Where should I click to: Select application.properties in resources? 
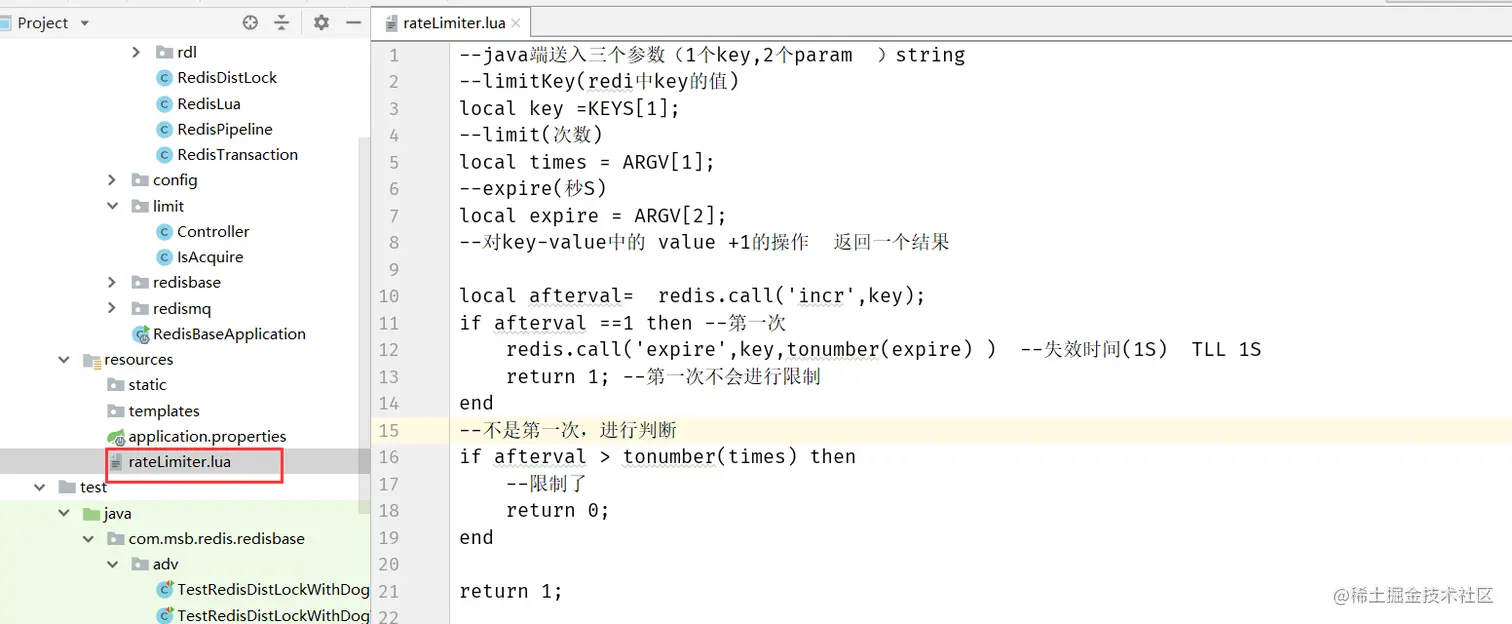click(207, 436)
